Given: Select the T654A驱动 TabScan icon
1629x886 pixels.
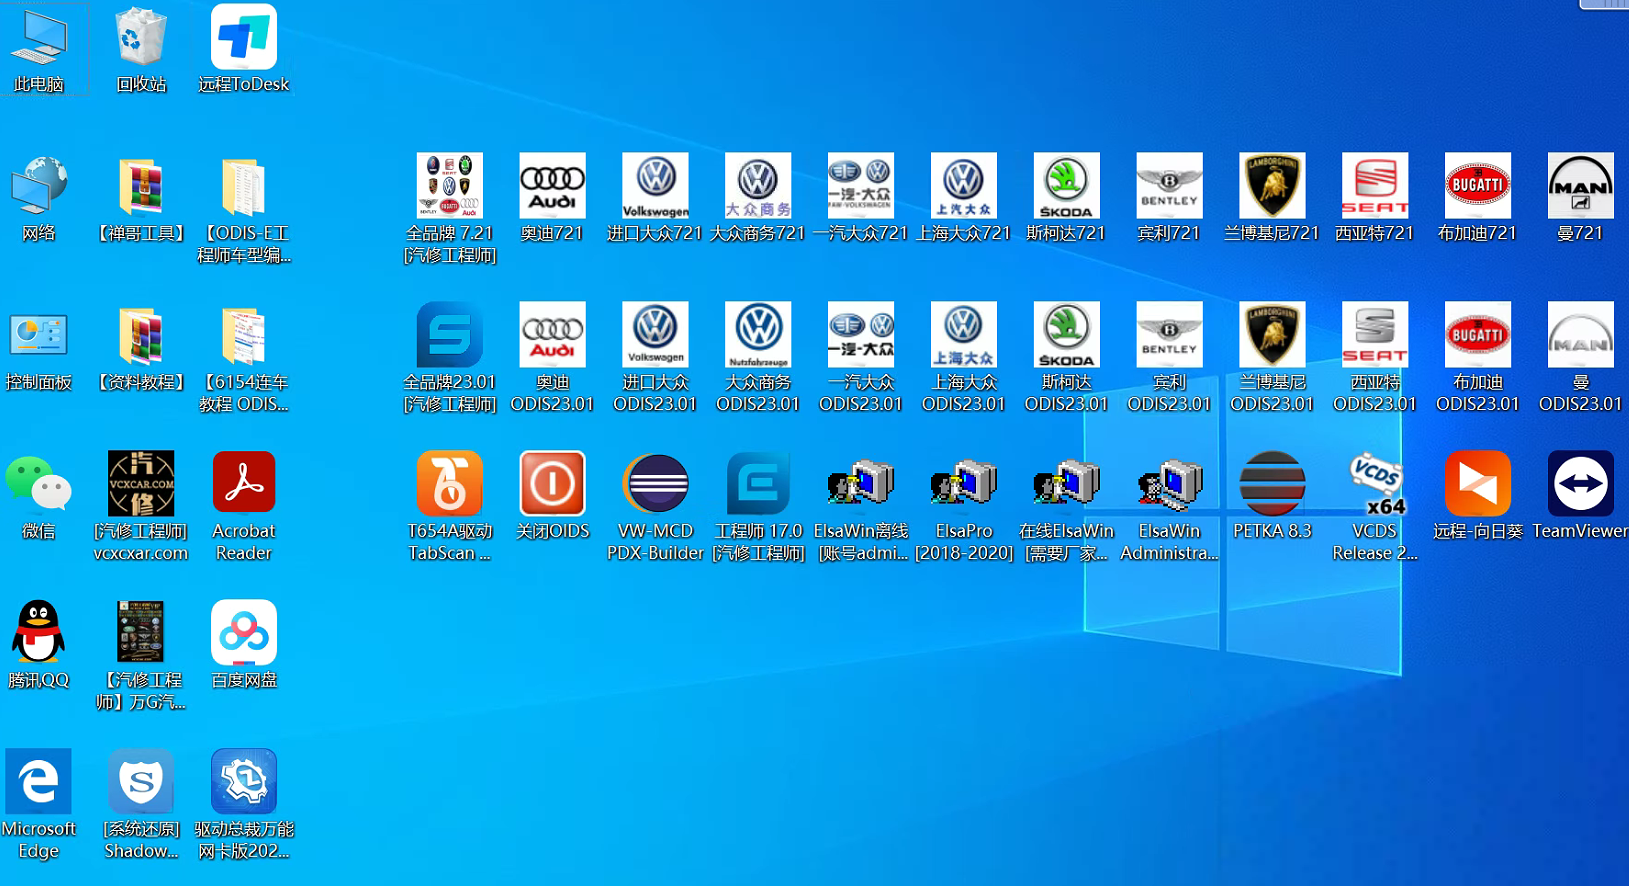Looking at the screenshot, I should tap(449, 484).
